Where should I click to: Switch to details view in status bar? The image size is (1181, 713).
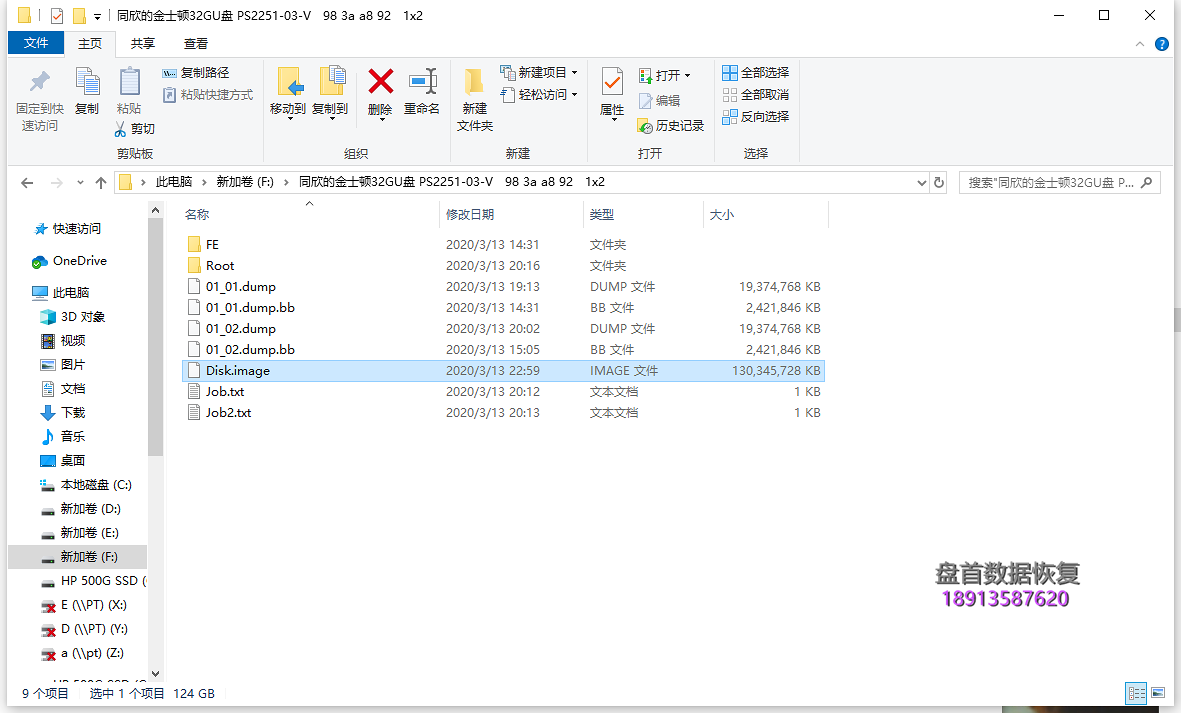point(1135,692)
